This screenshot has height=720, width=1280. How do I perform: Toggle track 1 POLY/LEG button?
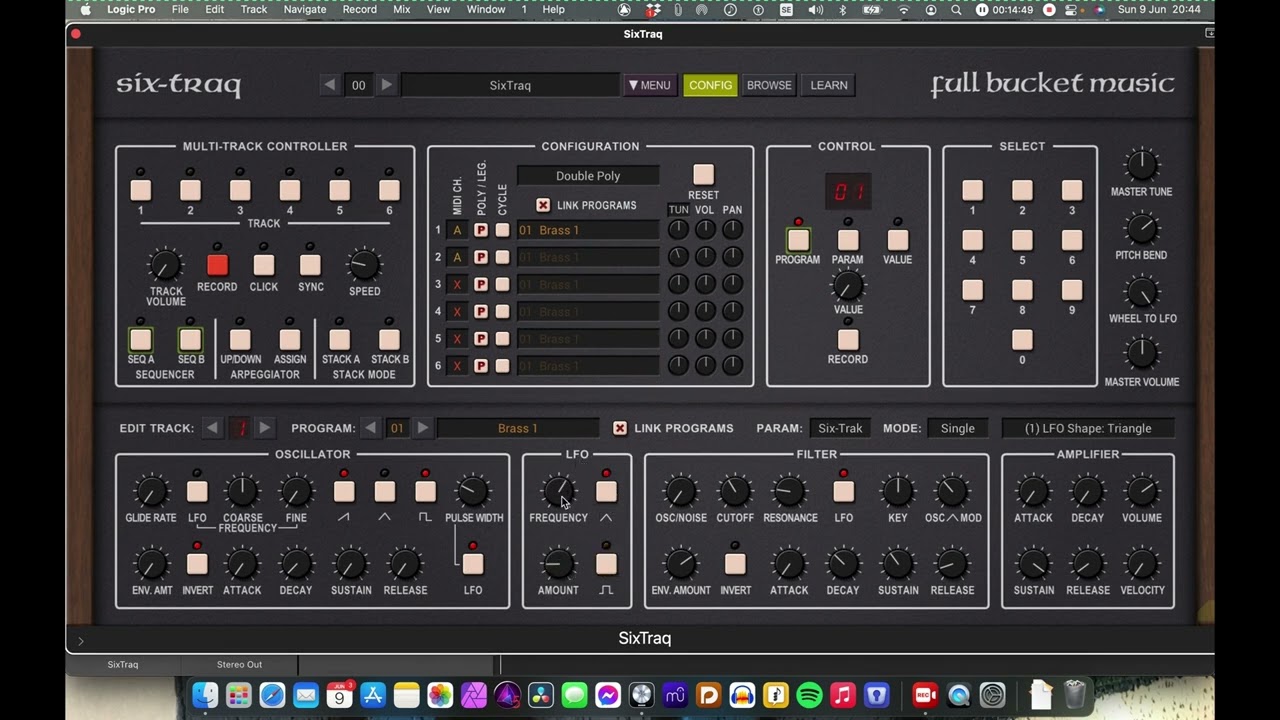pos(481,230)
